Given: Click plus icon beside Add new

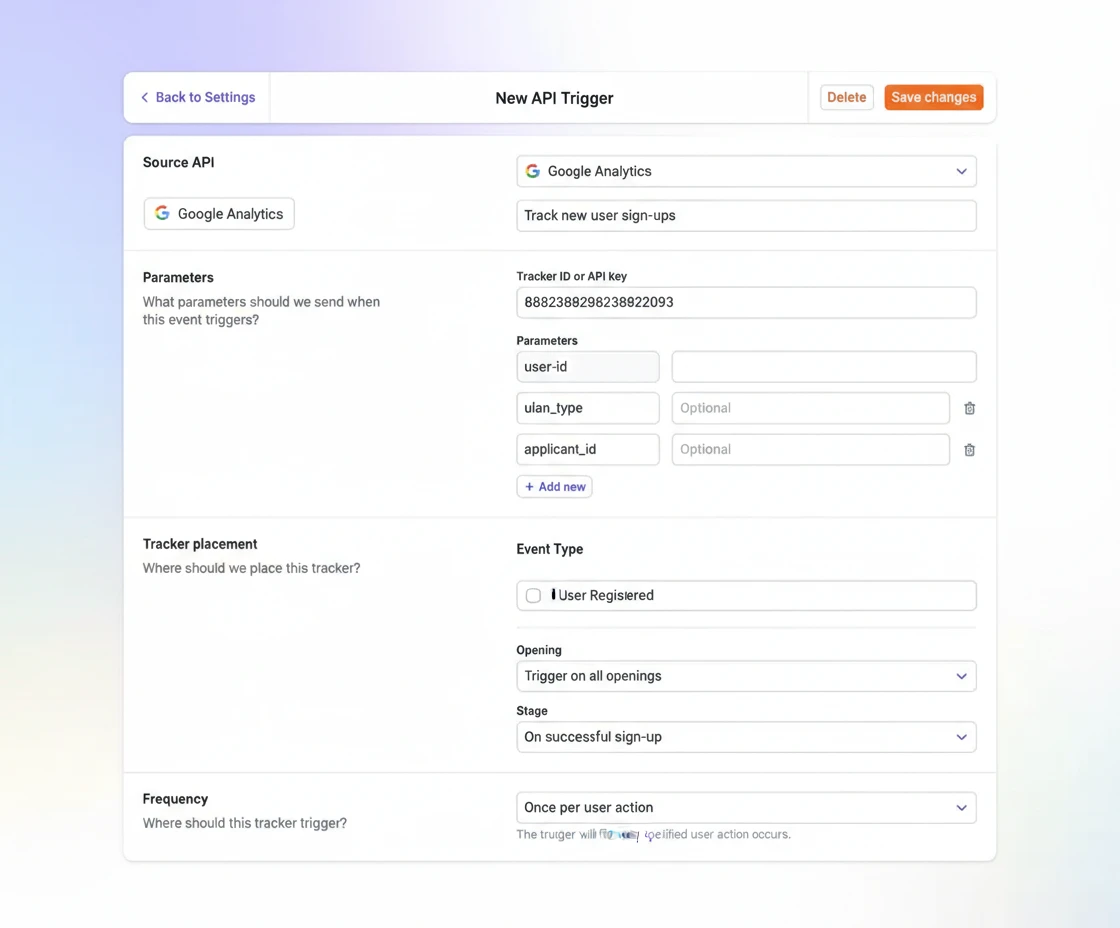Looking at the screenshot, I should tap(529, 487).
